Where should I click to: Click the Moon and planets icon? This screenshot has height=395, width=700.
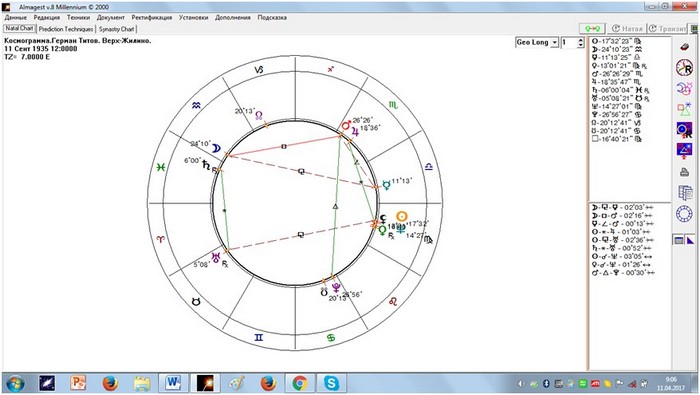tap(684, 88)
